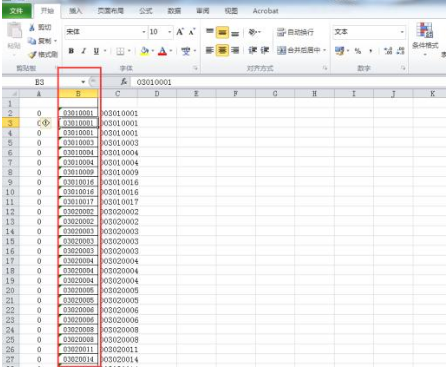Toggle center horizontal alignment
This screenshot has height=367, width=446.
tap(222, 50)
